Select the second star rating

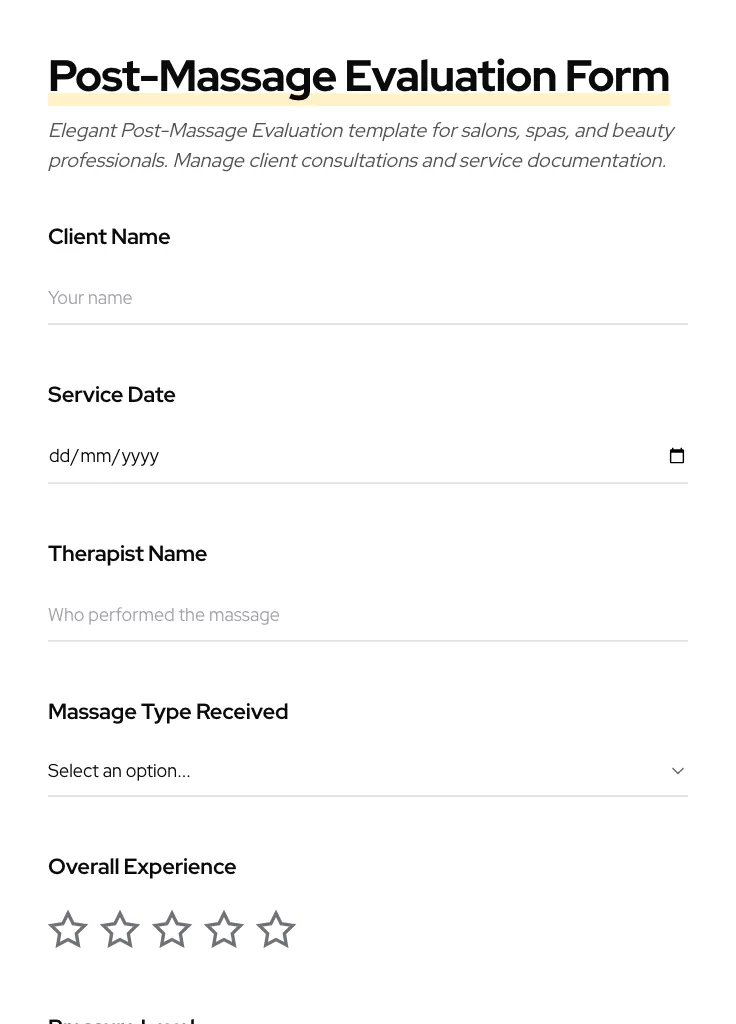[x=120, y=930]
